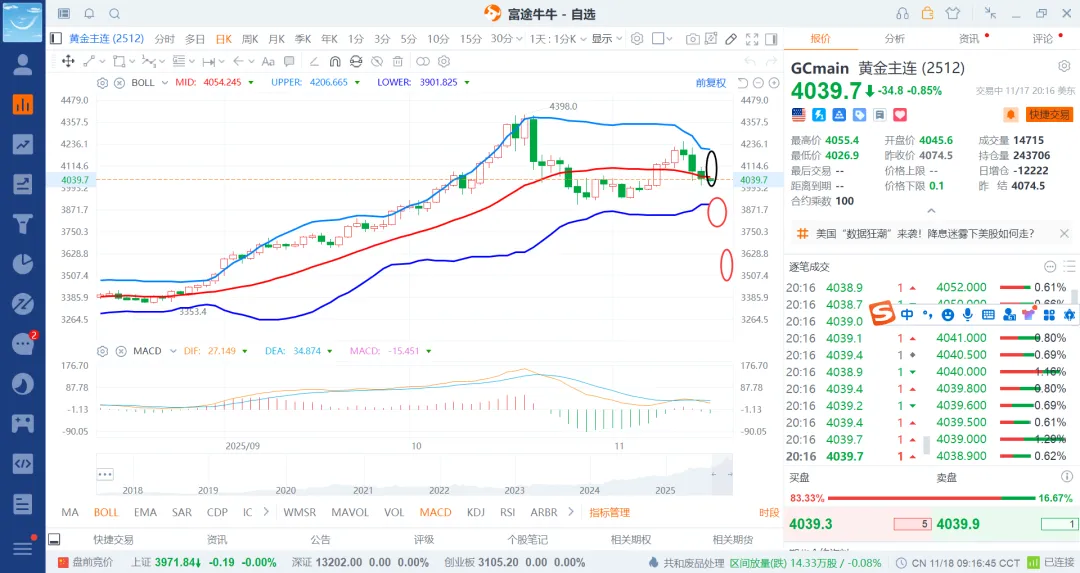This screenshot has width=1080, height=573.
Task: Select the text Aa annotation tool
Action: pyautogui.click(x=268, y=61)
